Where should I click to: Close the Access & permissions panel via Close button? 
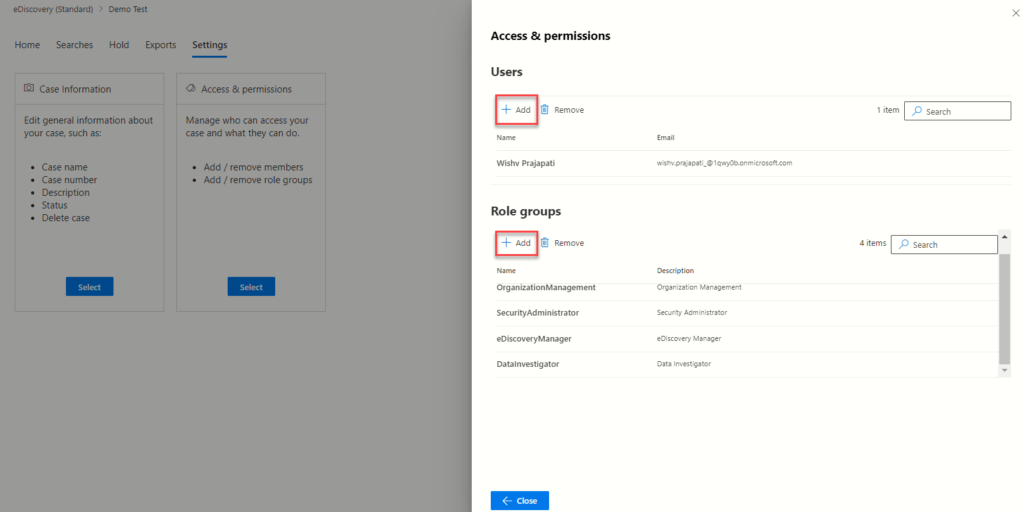tap(520, 501)
